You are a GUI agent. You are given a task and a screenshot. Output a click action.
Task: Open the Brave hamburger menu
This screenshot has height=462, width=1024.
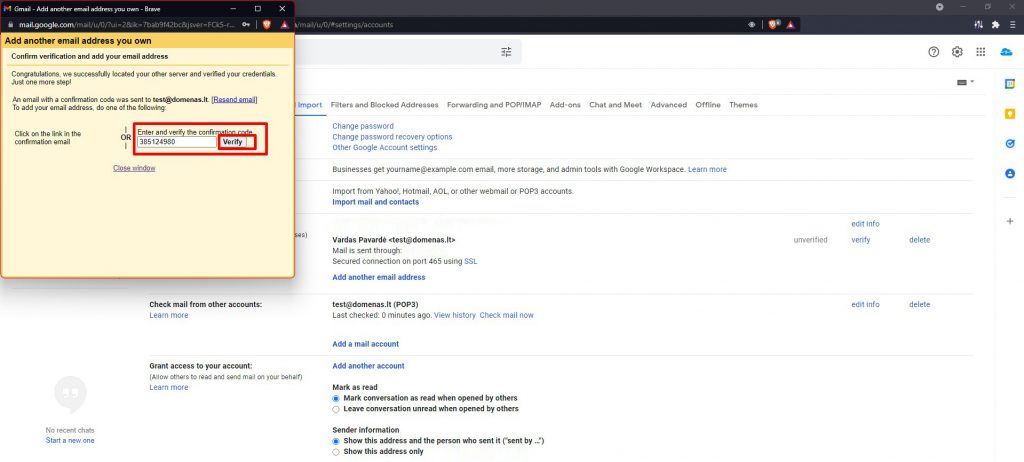tap(1012, 25)
